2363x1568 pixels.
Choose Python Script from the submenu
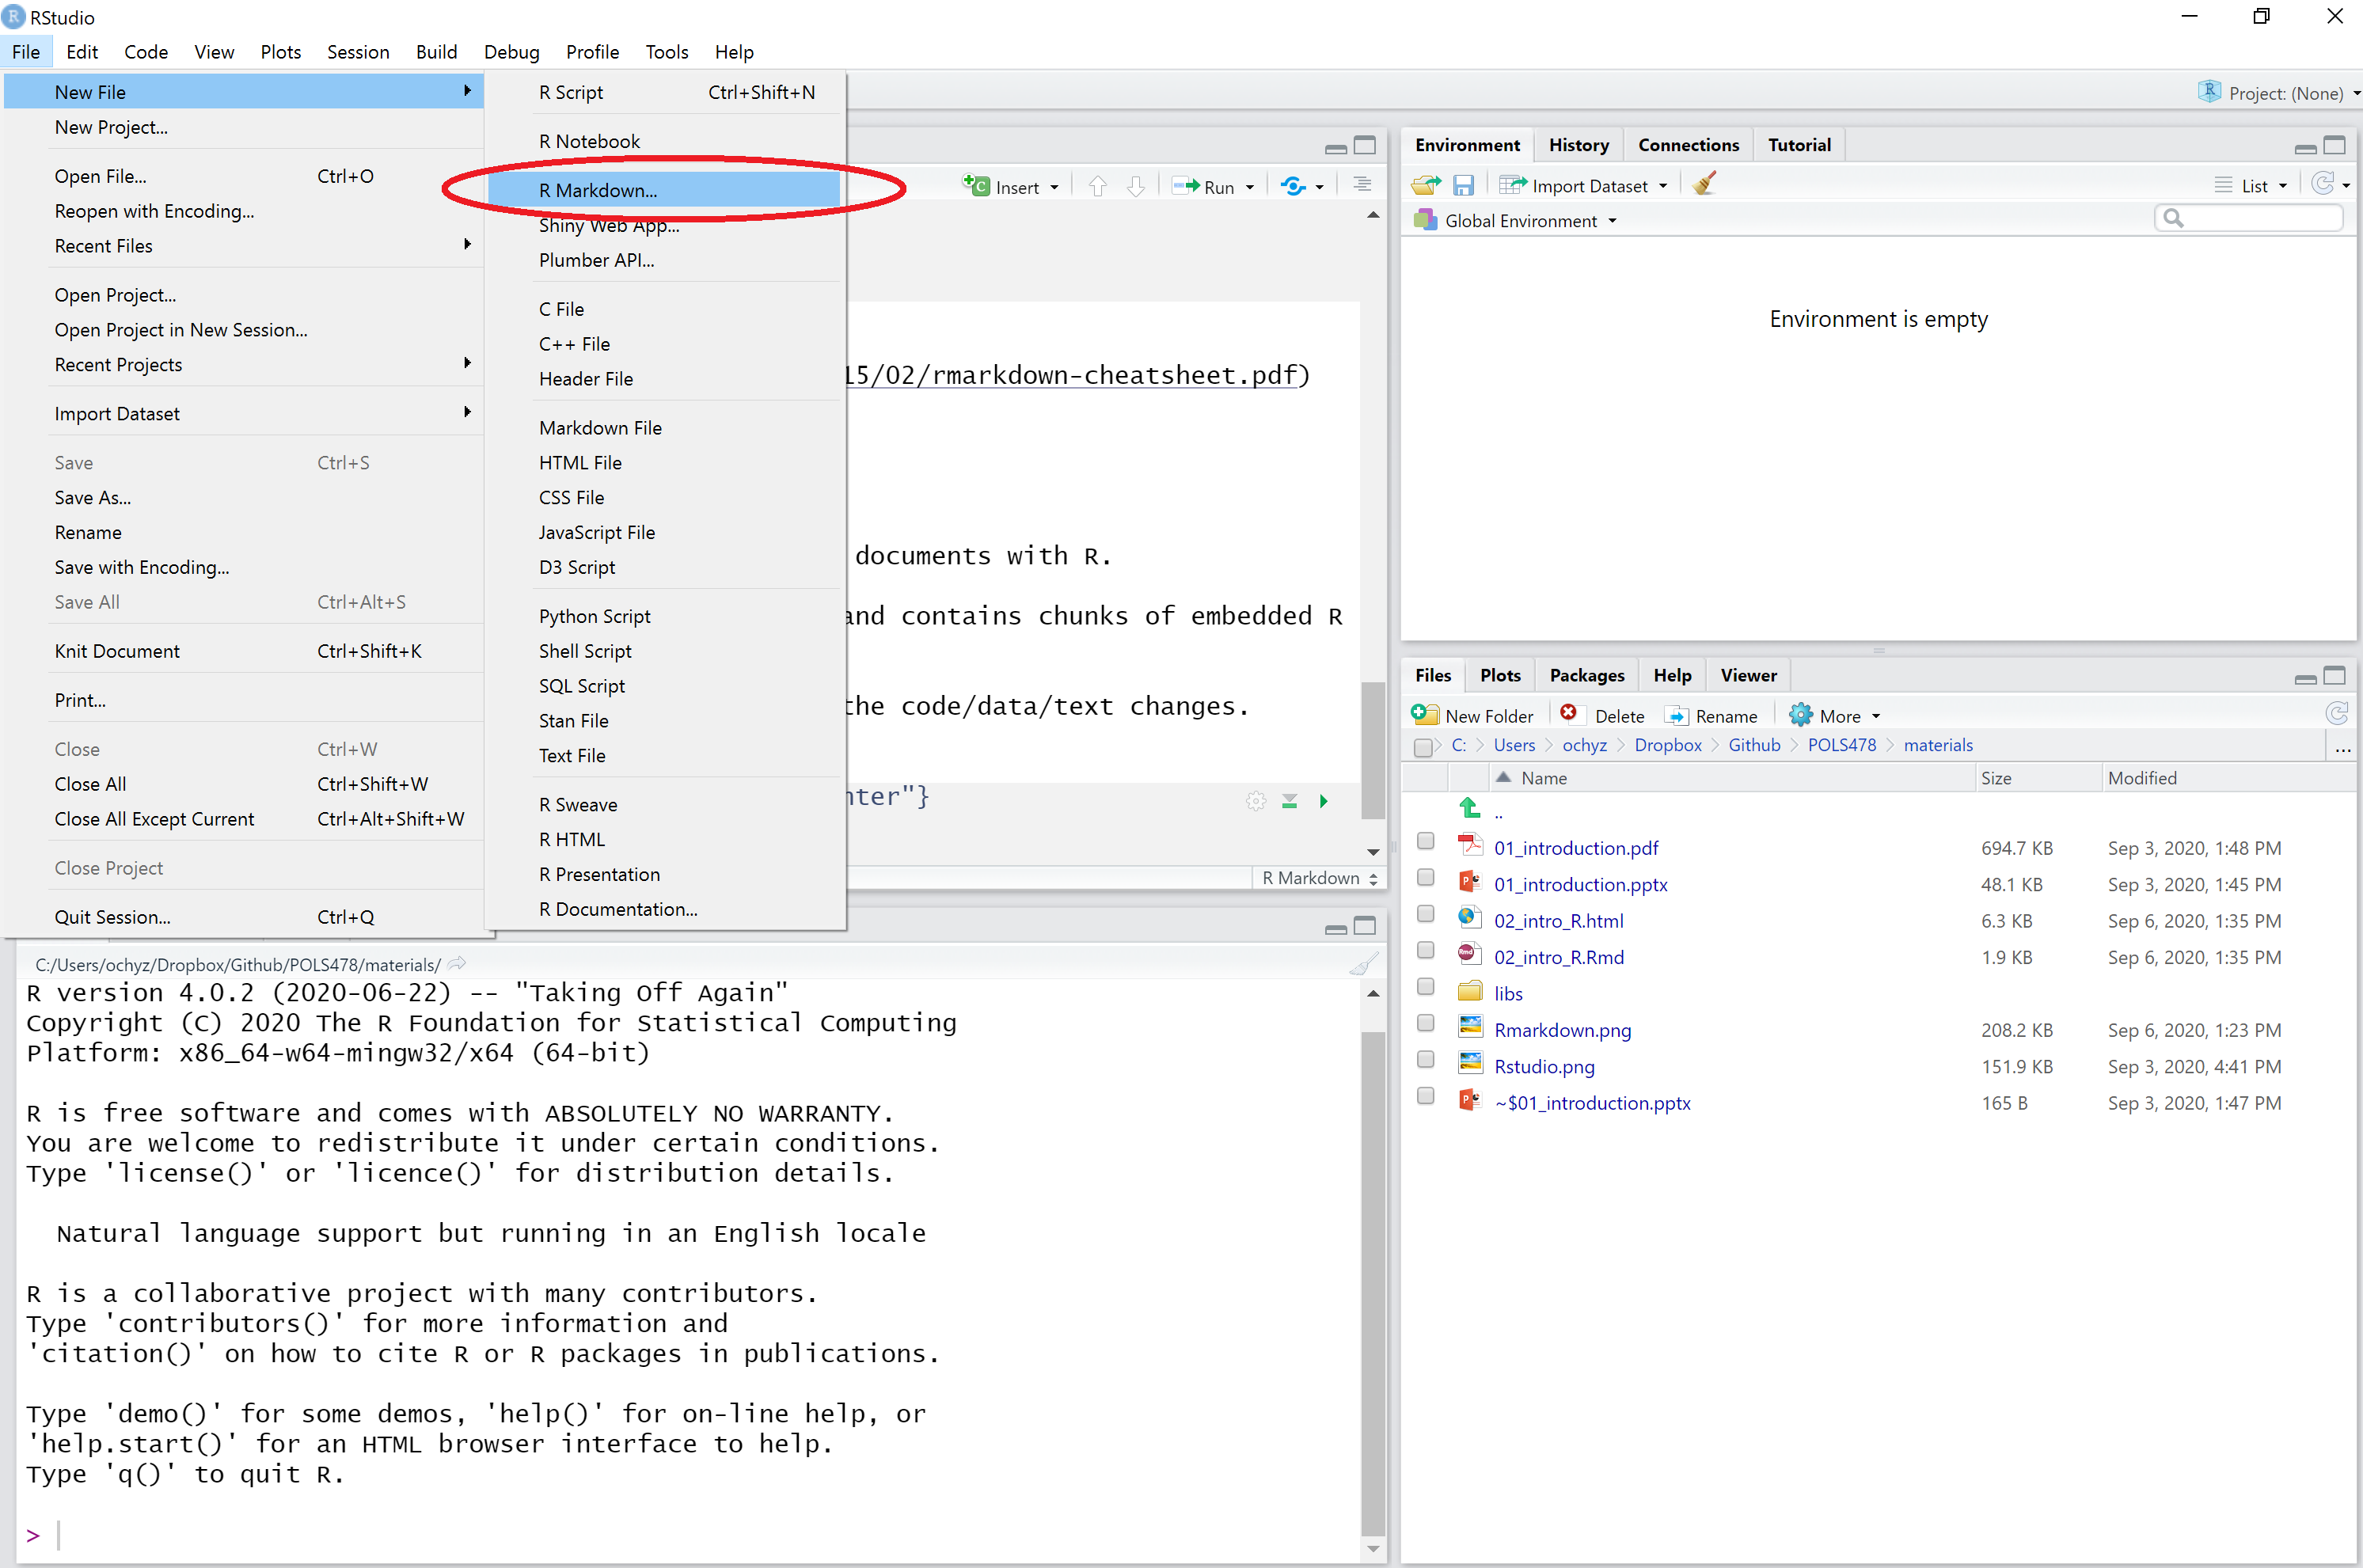click(x=664, y=616)
